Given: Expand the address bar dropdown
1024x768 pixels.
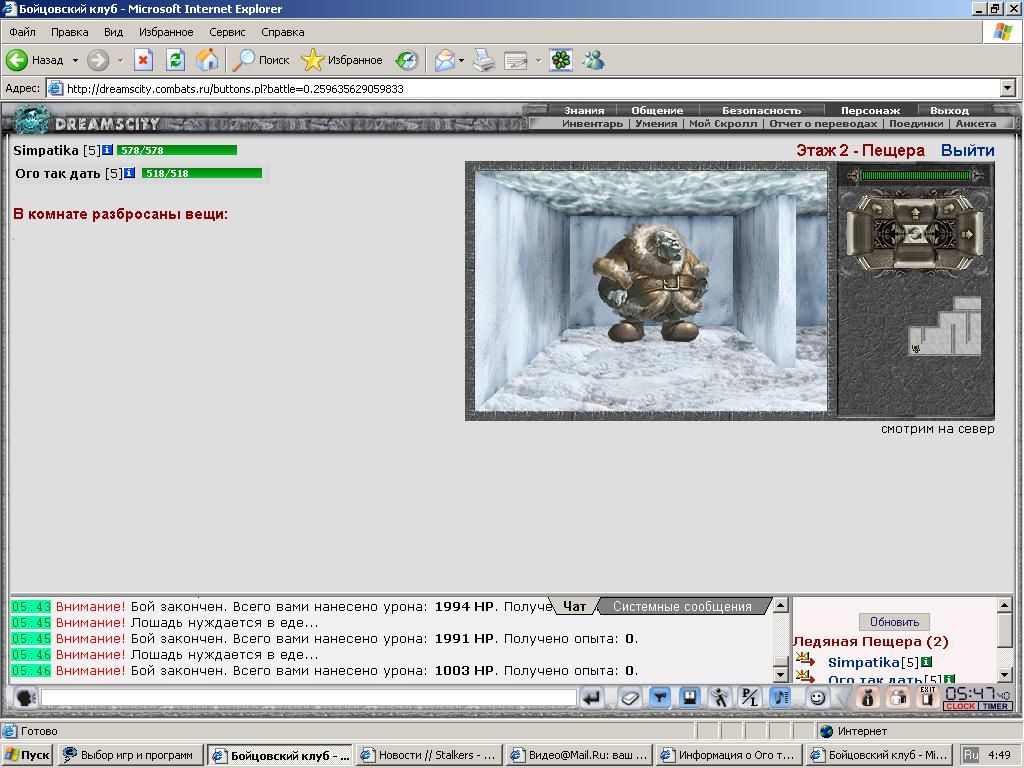Looking at the screenshot, I should click(1008, 88).
